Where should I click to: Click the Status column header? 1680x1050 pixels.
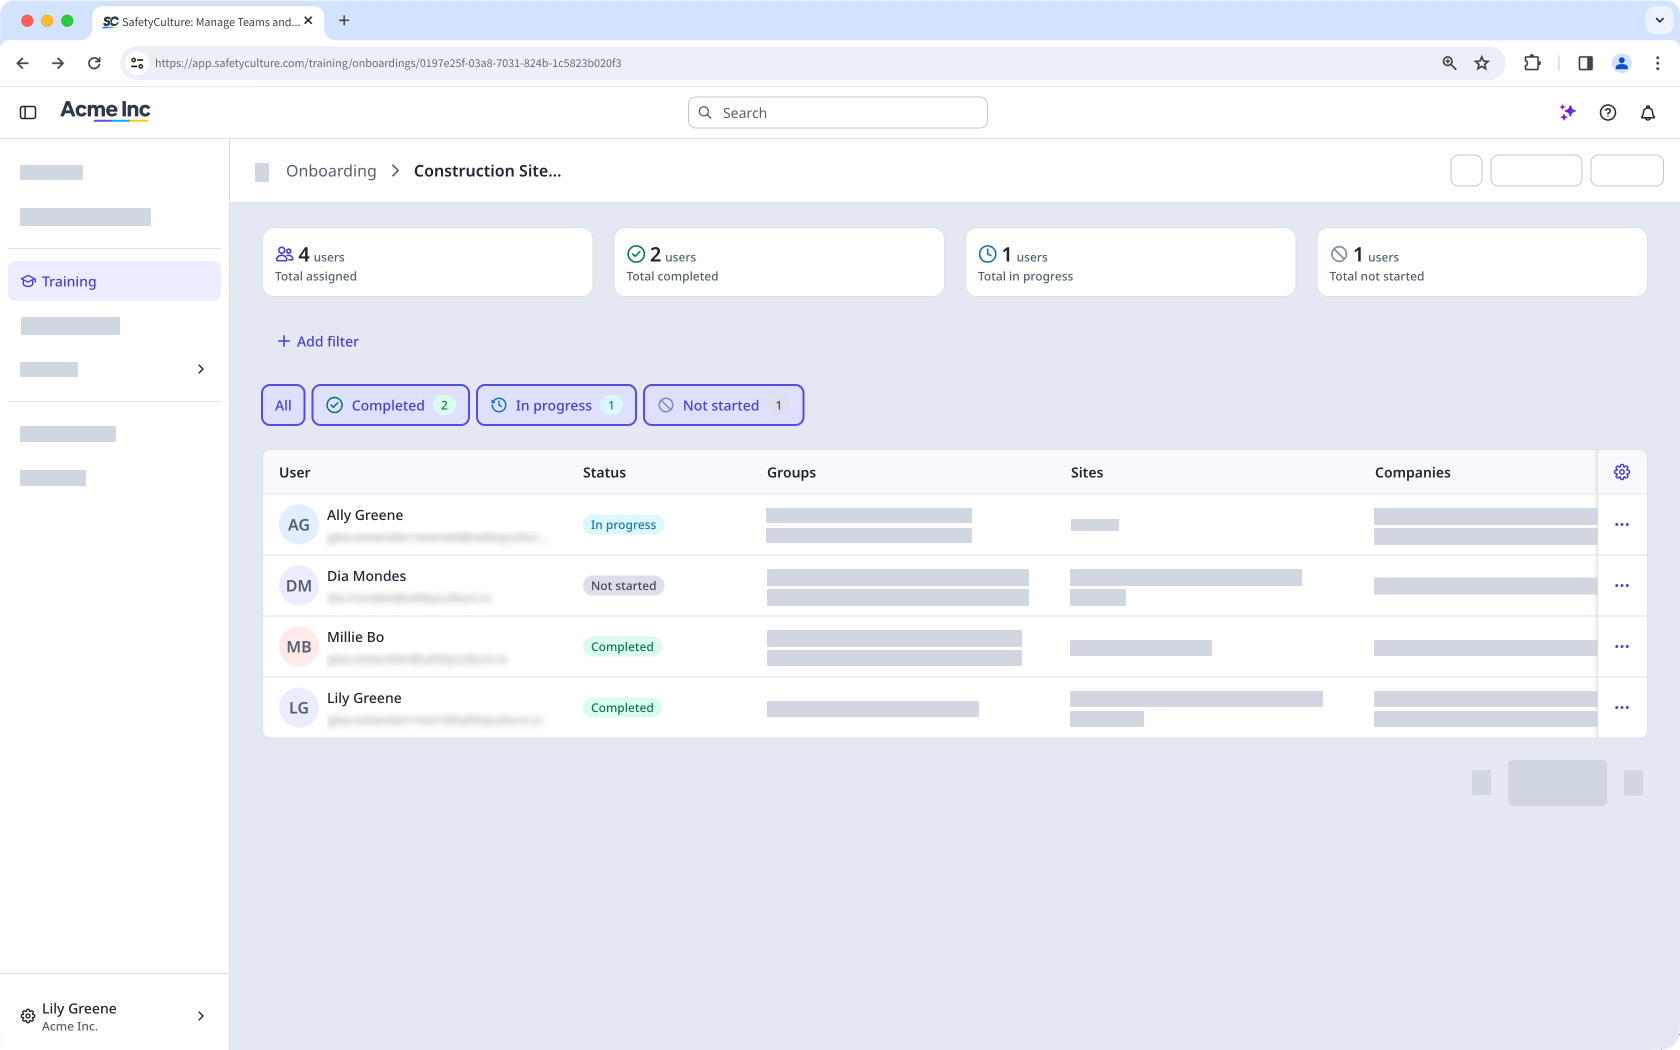(x=604, y=472)
